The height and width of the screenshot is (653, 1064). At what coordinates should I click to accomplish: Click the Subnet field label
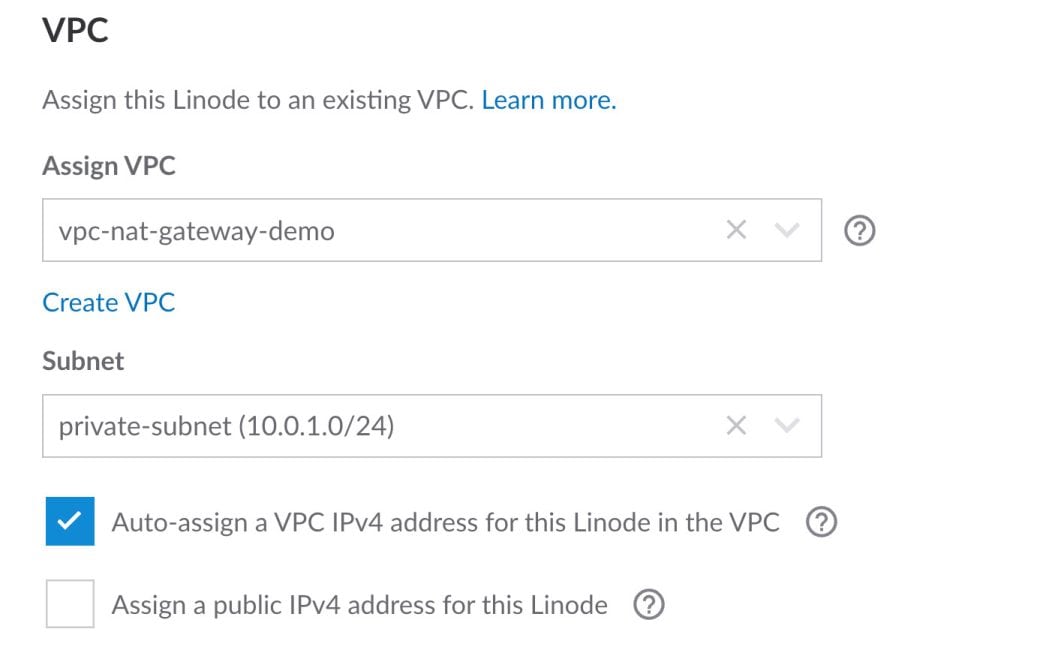click(83, 361)
